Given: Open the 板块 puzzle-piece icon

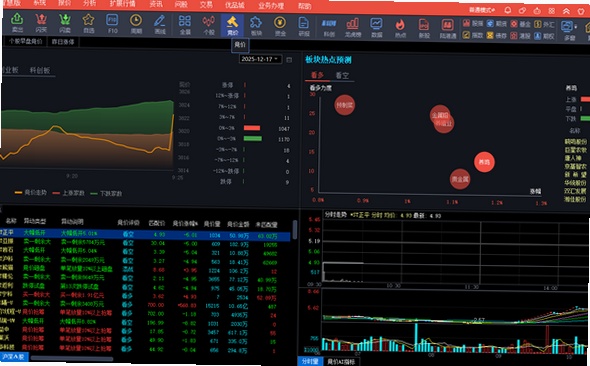Looking at the screenshot, I should (256, 25).
